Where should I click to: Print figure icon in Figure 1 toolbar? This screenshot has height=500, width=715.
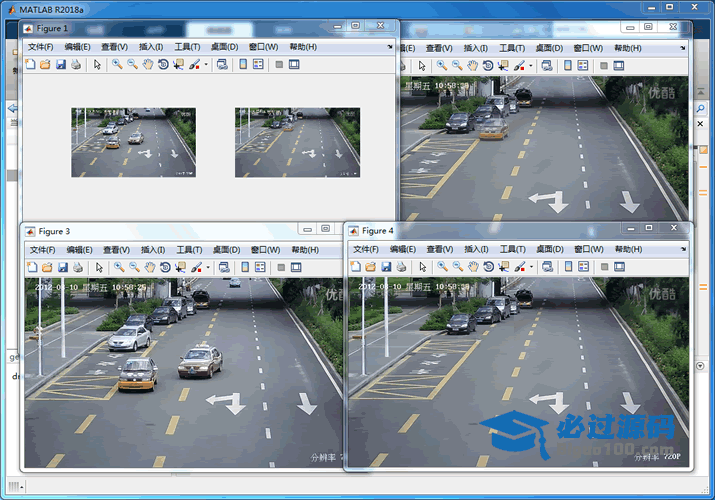76,64
